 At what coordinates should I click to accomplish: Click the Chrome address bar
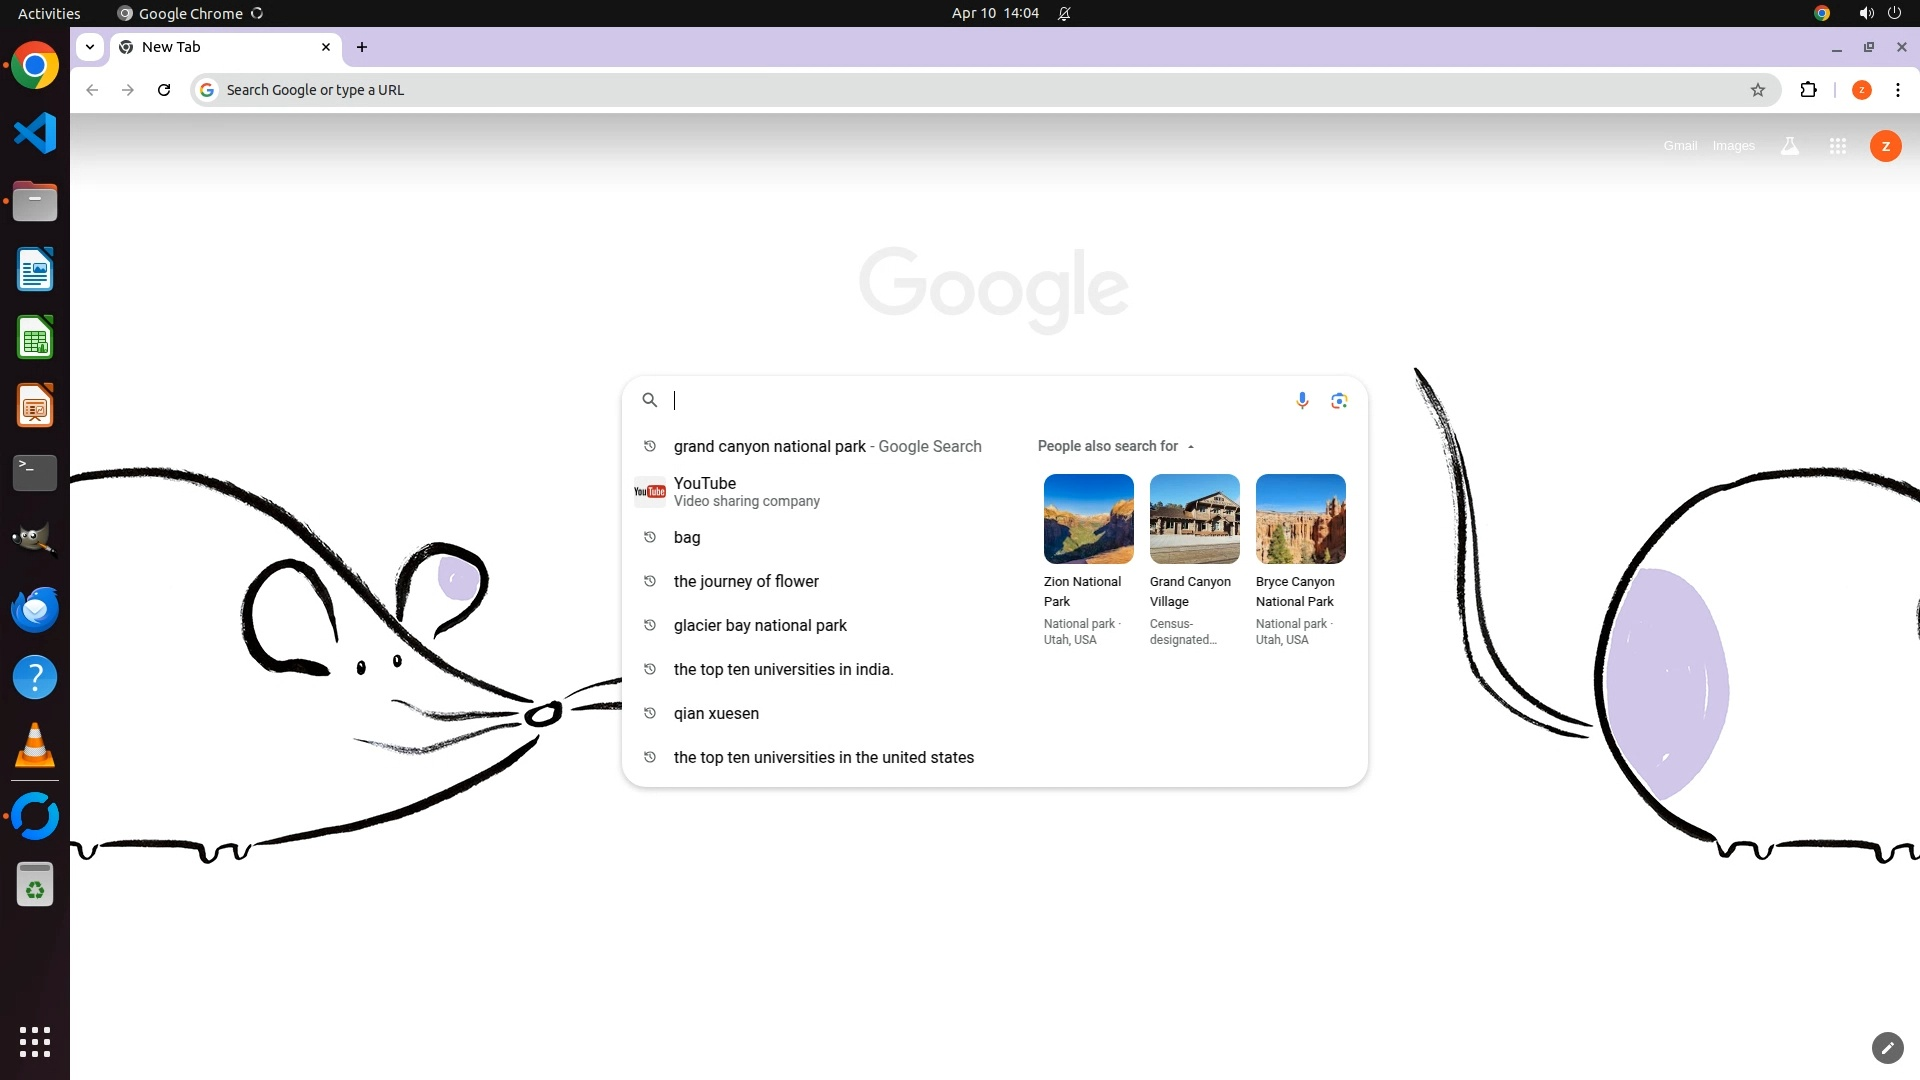pos(900,90)
